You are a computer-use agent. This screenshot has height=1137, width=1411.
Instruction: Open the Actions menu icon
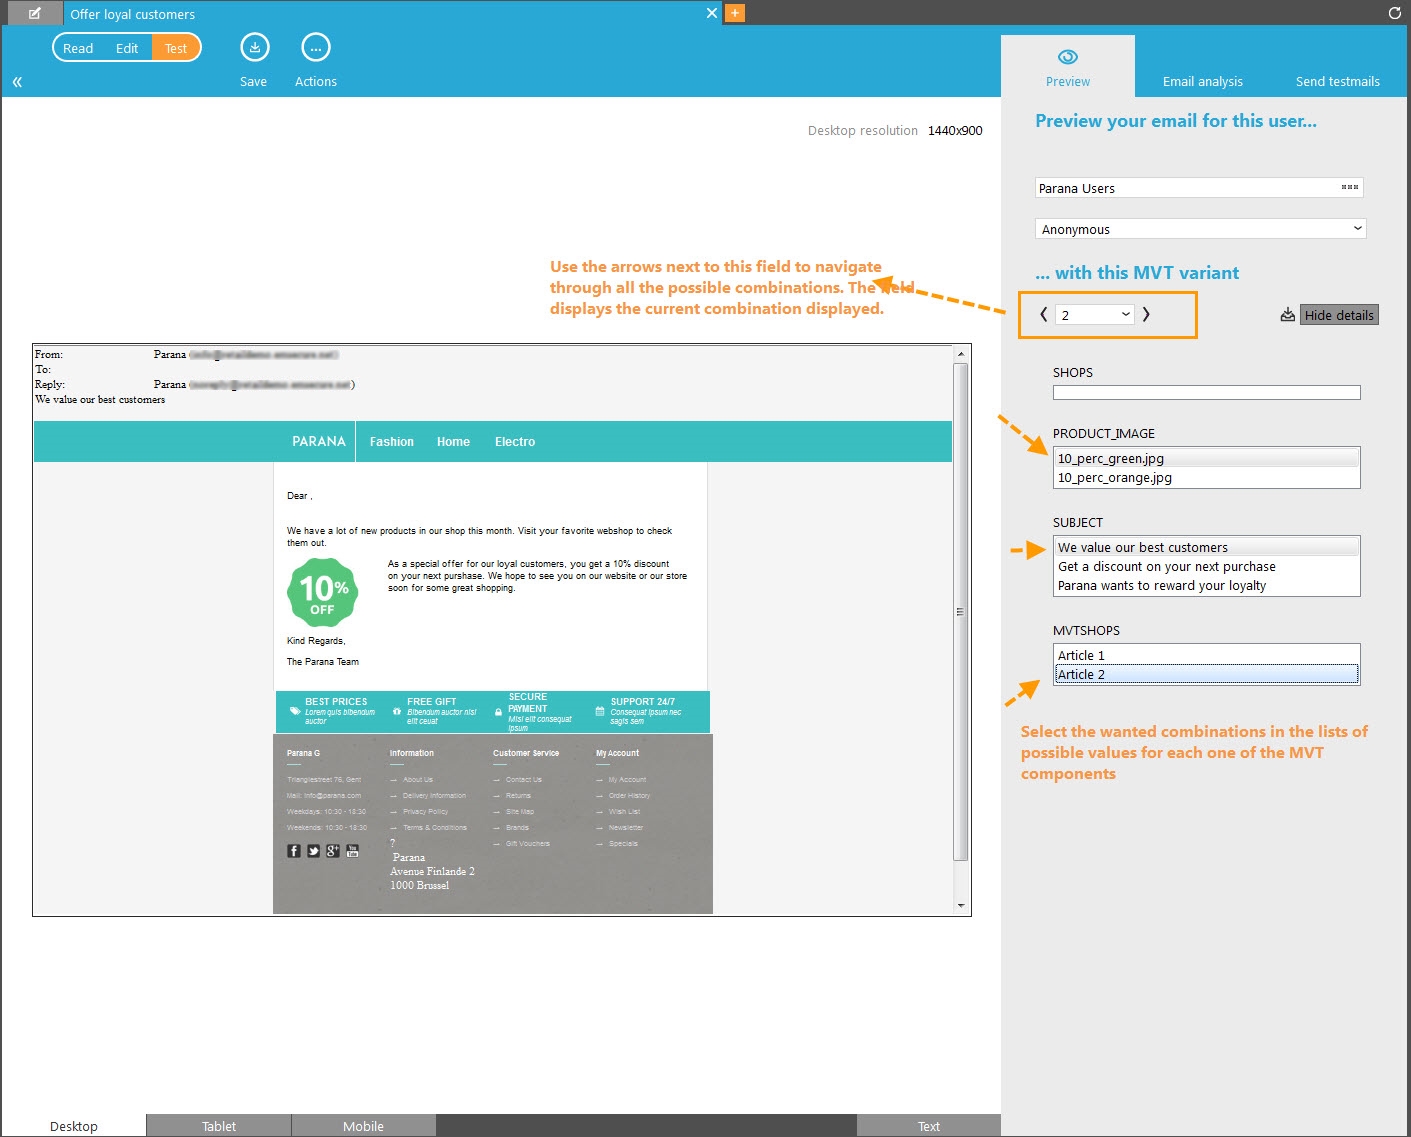[x=315, y=48]
